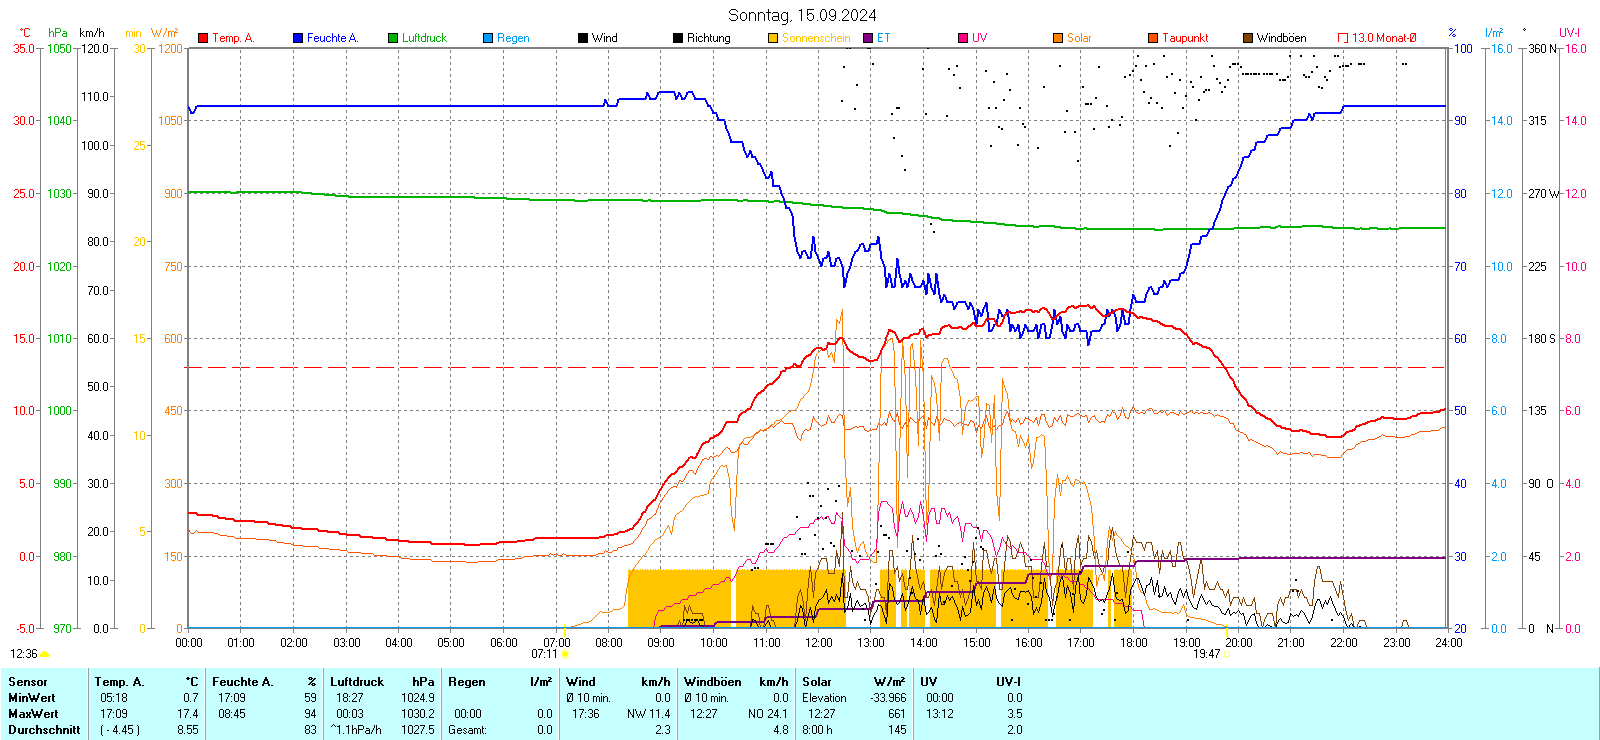Click the red Temp. A. legend square
This screenshot has height=740, width=1600.
(x=203, y=38)
